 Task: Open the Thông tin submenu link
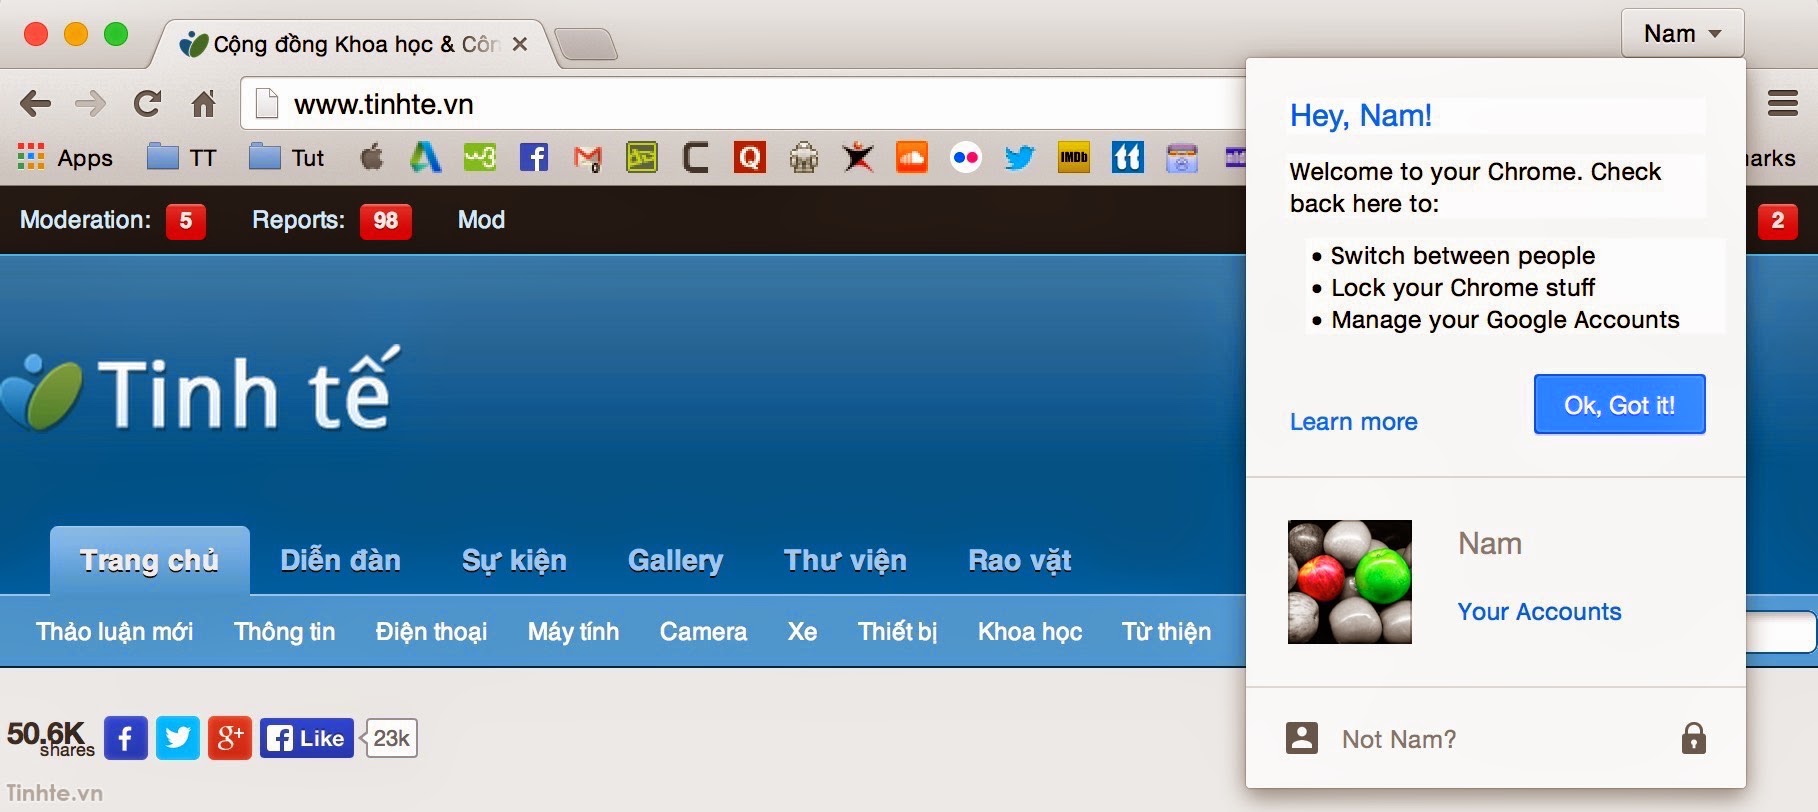(284, 632)
